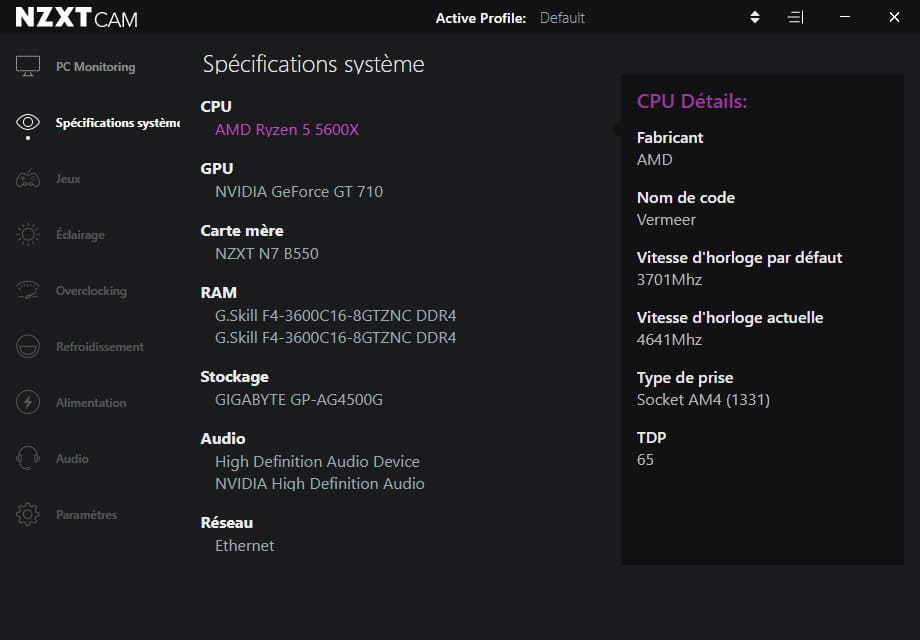Select High Definition Audio Device entry
The height and width of the screenshot is (640, 920).
point(317,462)
